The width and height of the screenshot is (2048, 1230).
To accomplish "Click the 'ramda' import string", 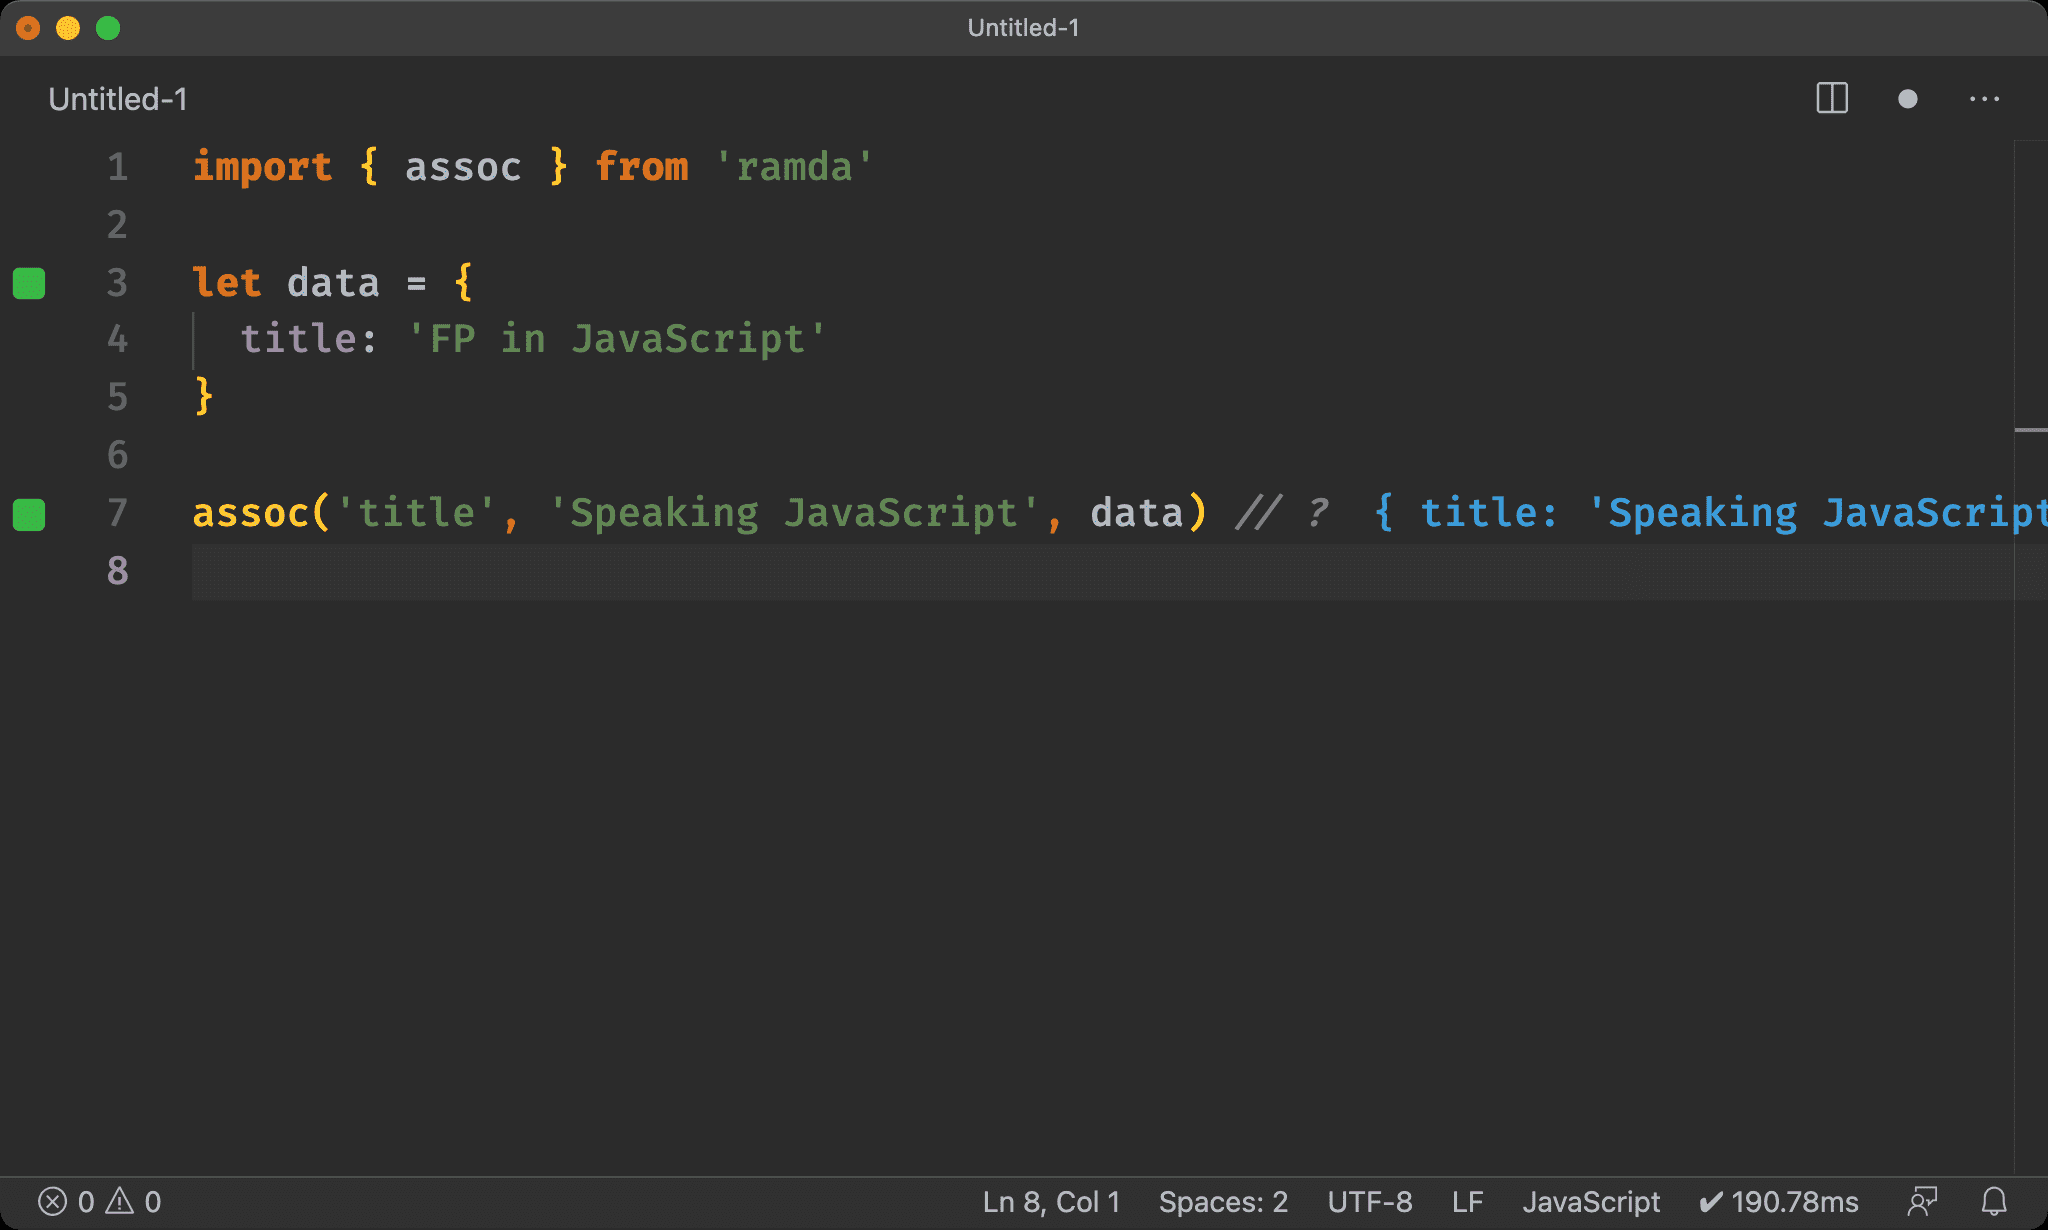I will click(x=794, y=167).
